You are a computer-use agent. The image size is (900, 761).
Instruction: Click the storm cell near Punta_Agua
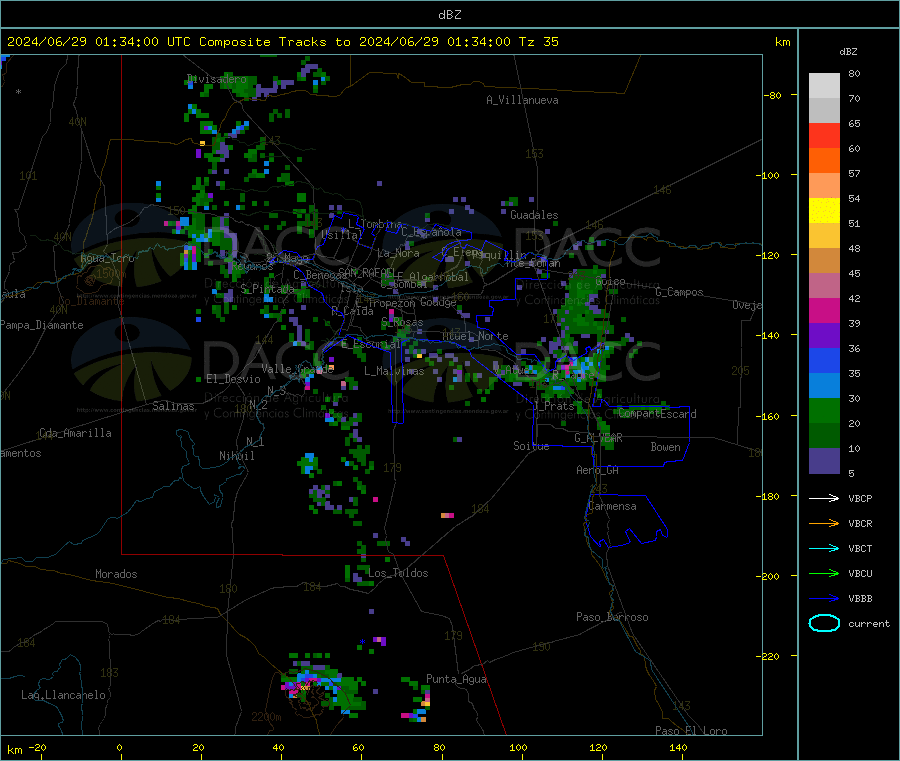[417, 699]
